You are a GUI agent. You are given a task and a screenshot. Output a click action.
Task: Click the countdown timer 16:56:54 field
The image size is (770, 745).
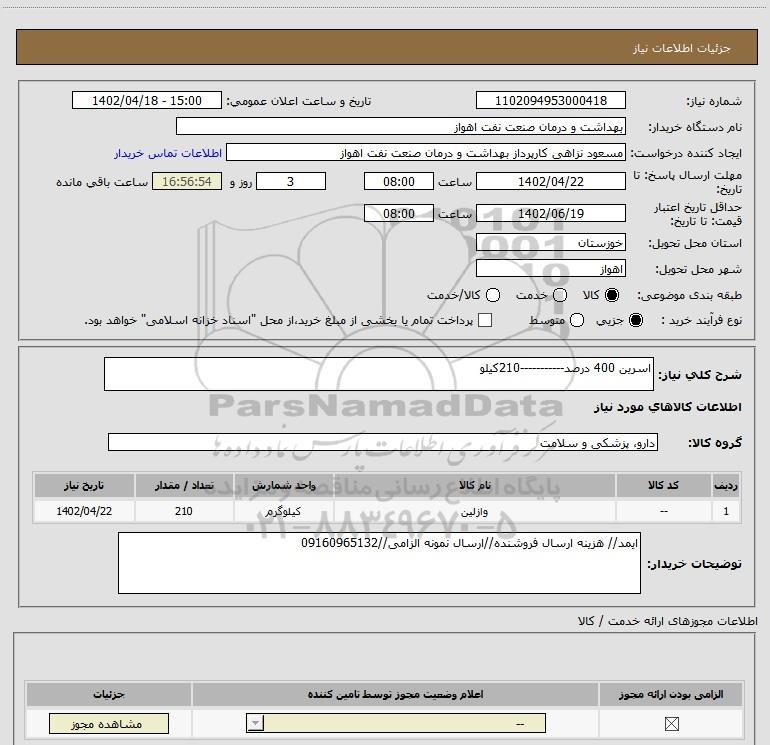pos(187,181)
